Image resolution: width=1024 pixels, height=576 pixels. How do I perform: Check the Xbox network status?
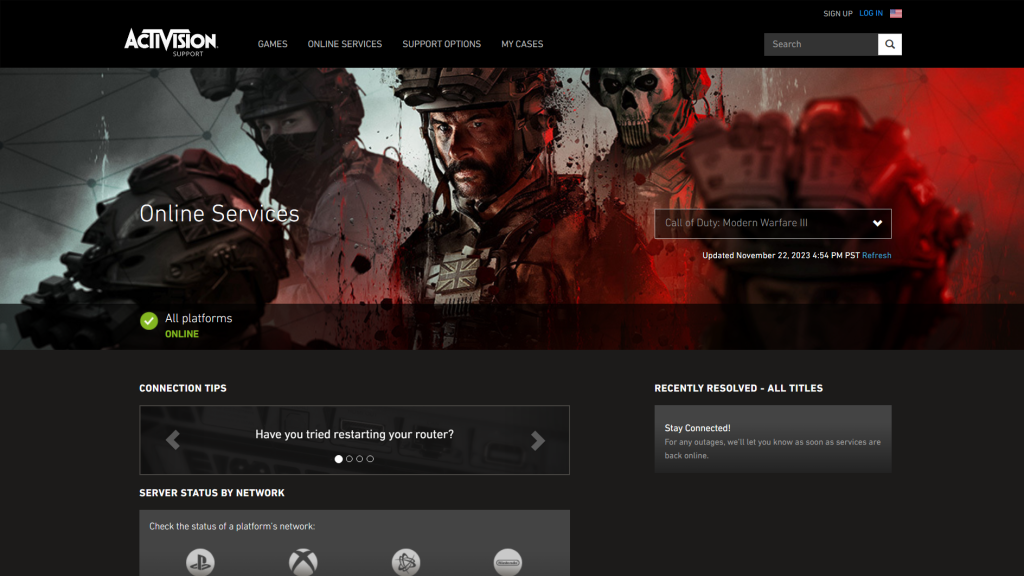pyautogui.click(x=302, y=562)
